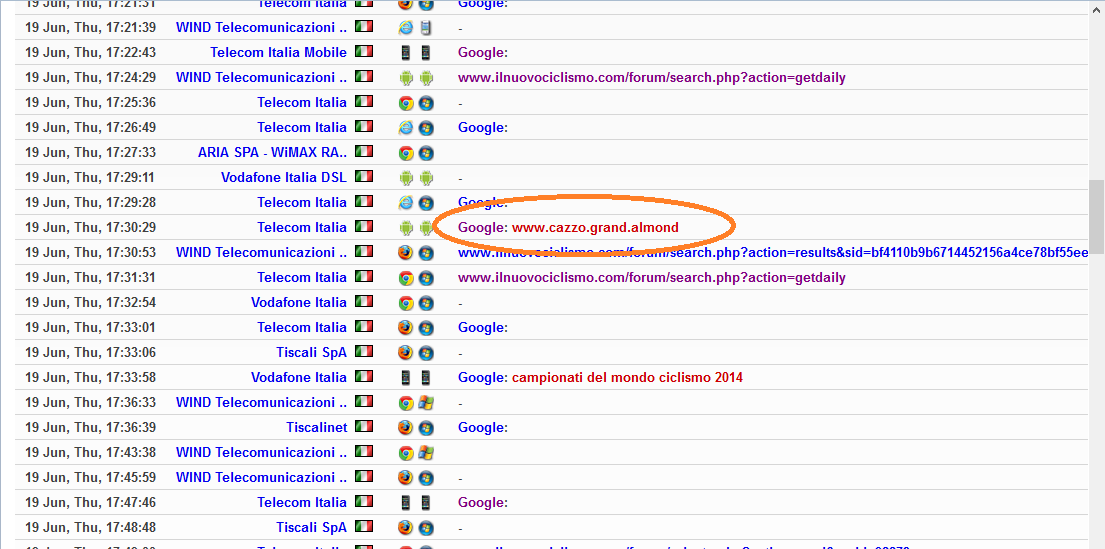The width and height of the screenshot is (1105, 549).
Task: Click the second Android icon in the Vodafone Italia DSL row
Action: 426,178
